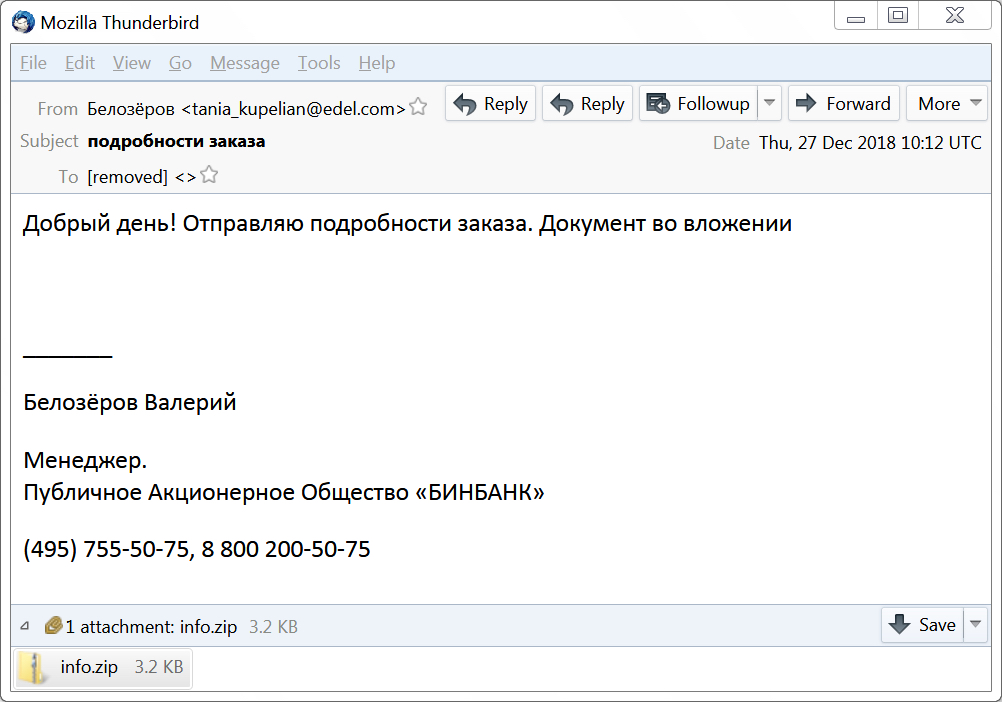This screenshot has height=702, width=1002.
Task: Open the Message menu
Action: pyautogui.click(x=245, y=63)
